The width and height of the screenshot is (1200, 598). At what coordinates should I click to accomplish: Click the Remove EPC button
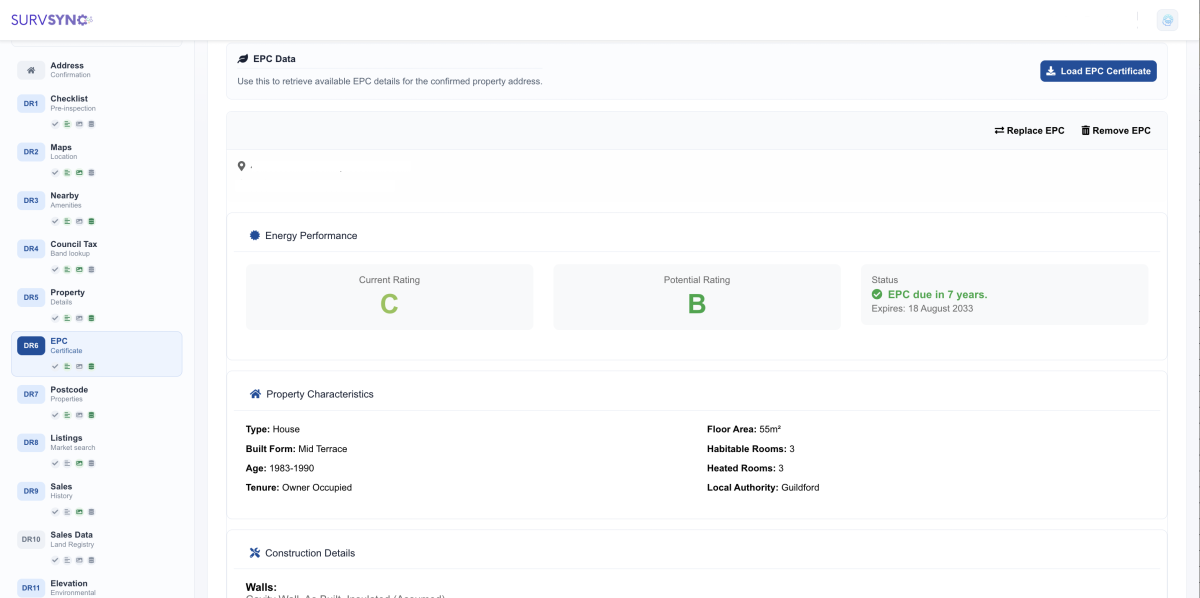tap(1116, 131)
